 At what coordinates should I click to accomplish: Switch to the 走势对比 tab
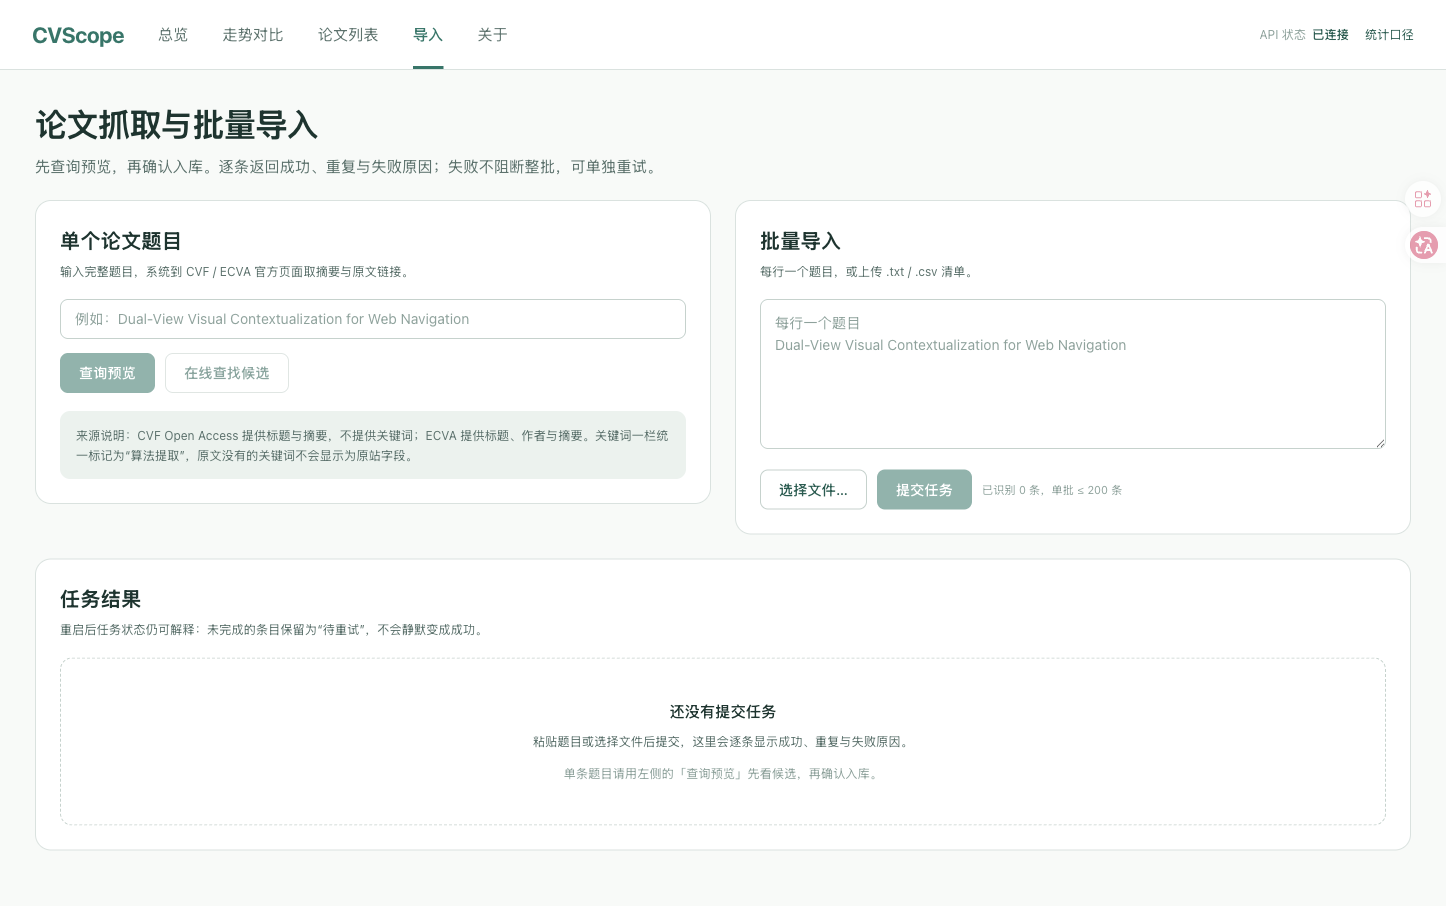(x=253, y=35)
